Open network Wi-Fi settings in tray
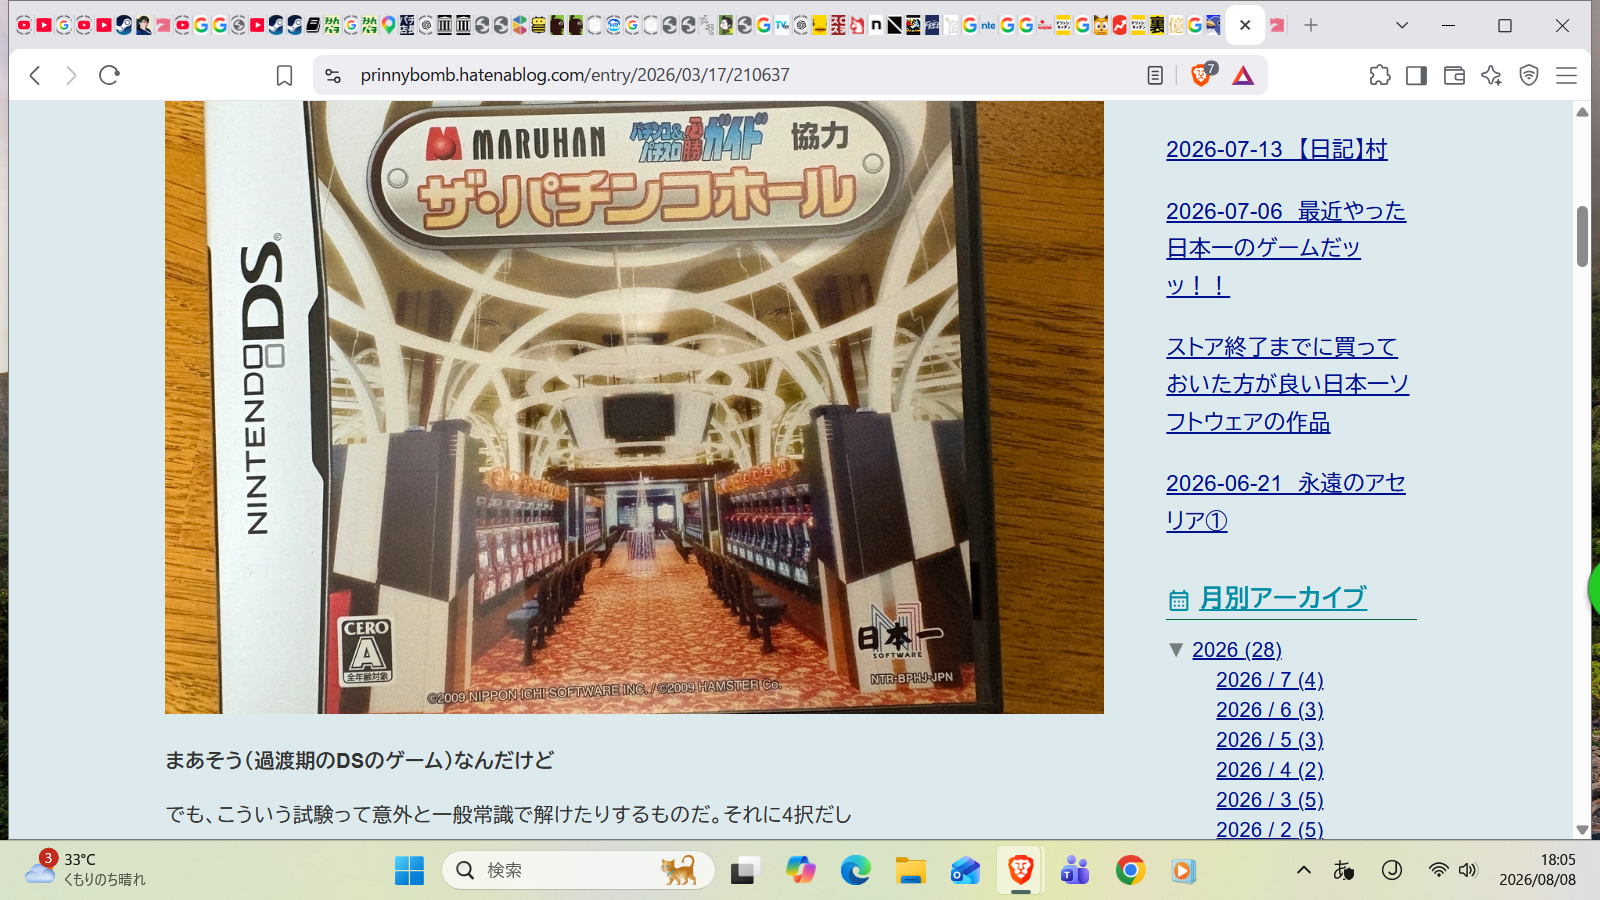Image resolution: width=1600 pixels, height=900 pixels. point(1438,870)
